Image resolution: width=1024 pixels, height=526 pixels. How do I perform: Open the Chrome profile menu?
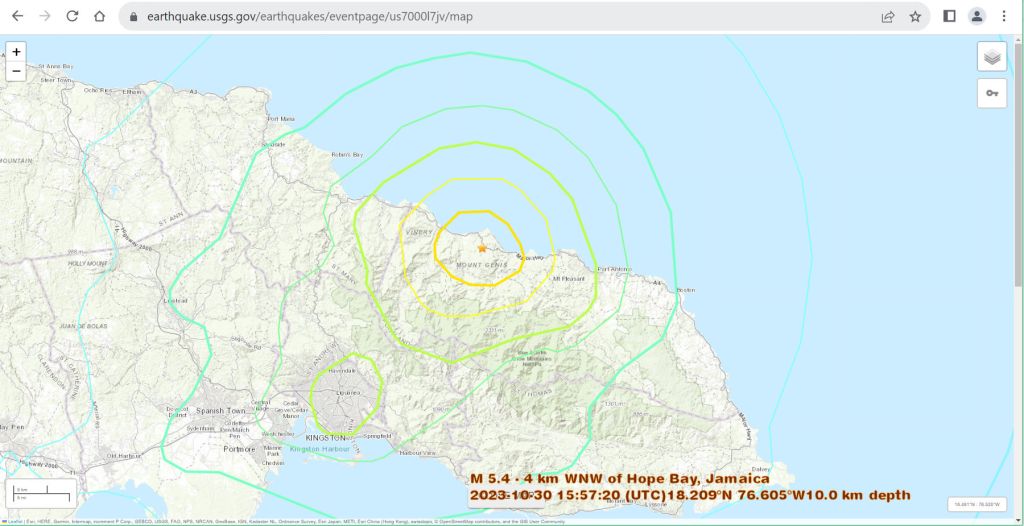pos(977,16)
